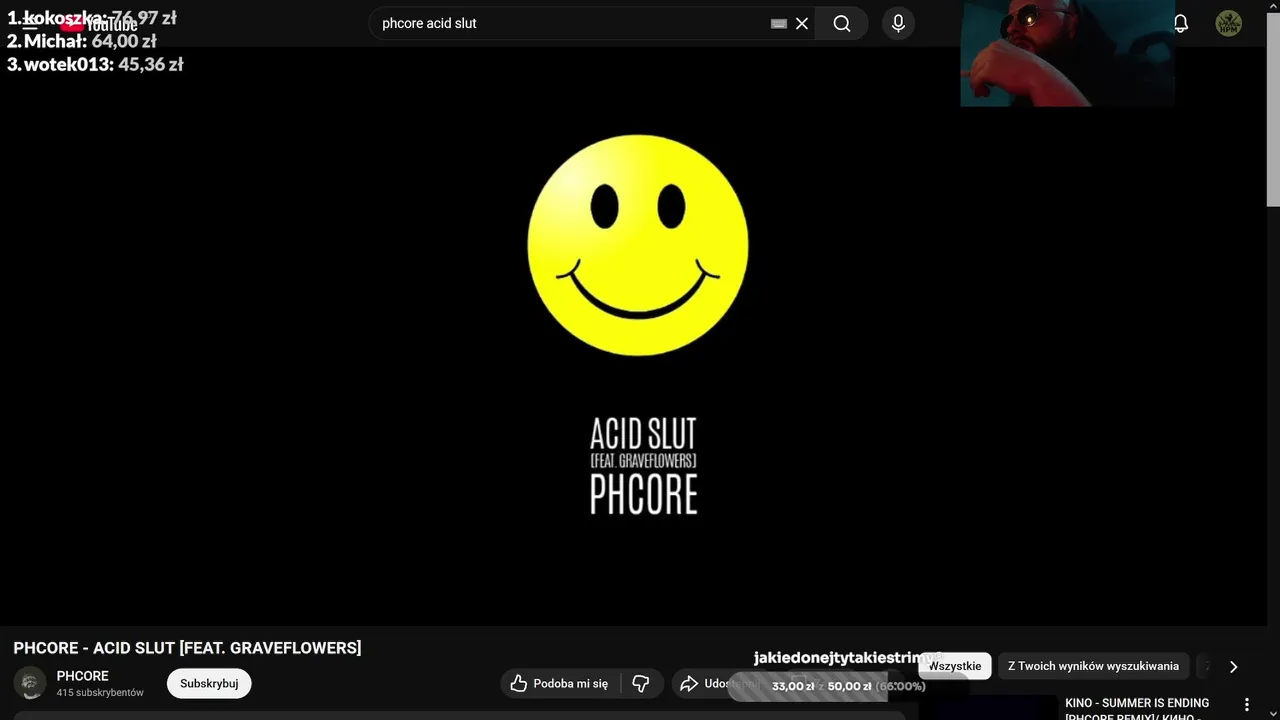Viewport: 1280px width, 720px height.
Task: Open the KINO - SUMMER IS ENDING suggestion
Action: [x=1138, y=708]
